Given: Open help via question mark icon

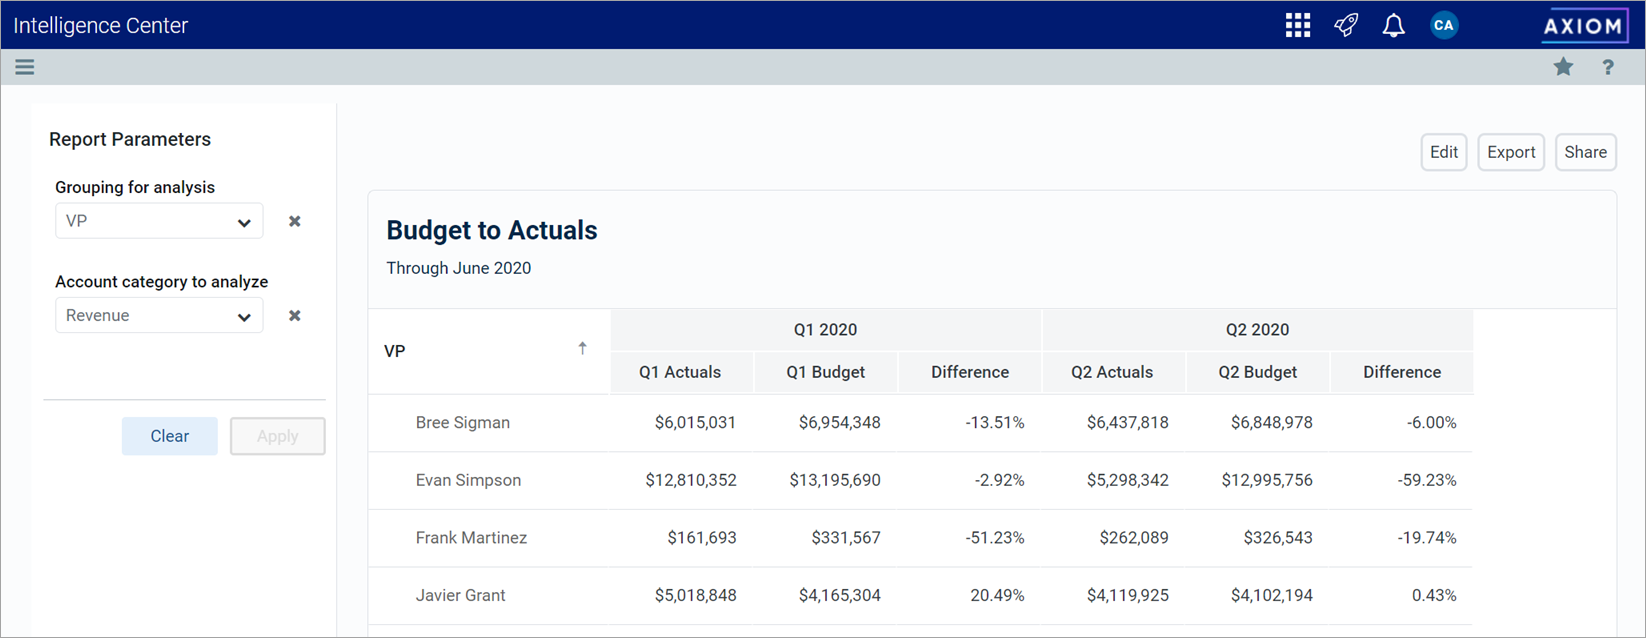Looking at the screenshot, I should pyautogui.click(x=1608, y=67).
